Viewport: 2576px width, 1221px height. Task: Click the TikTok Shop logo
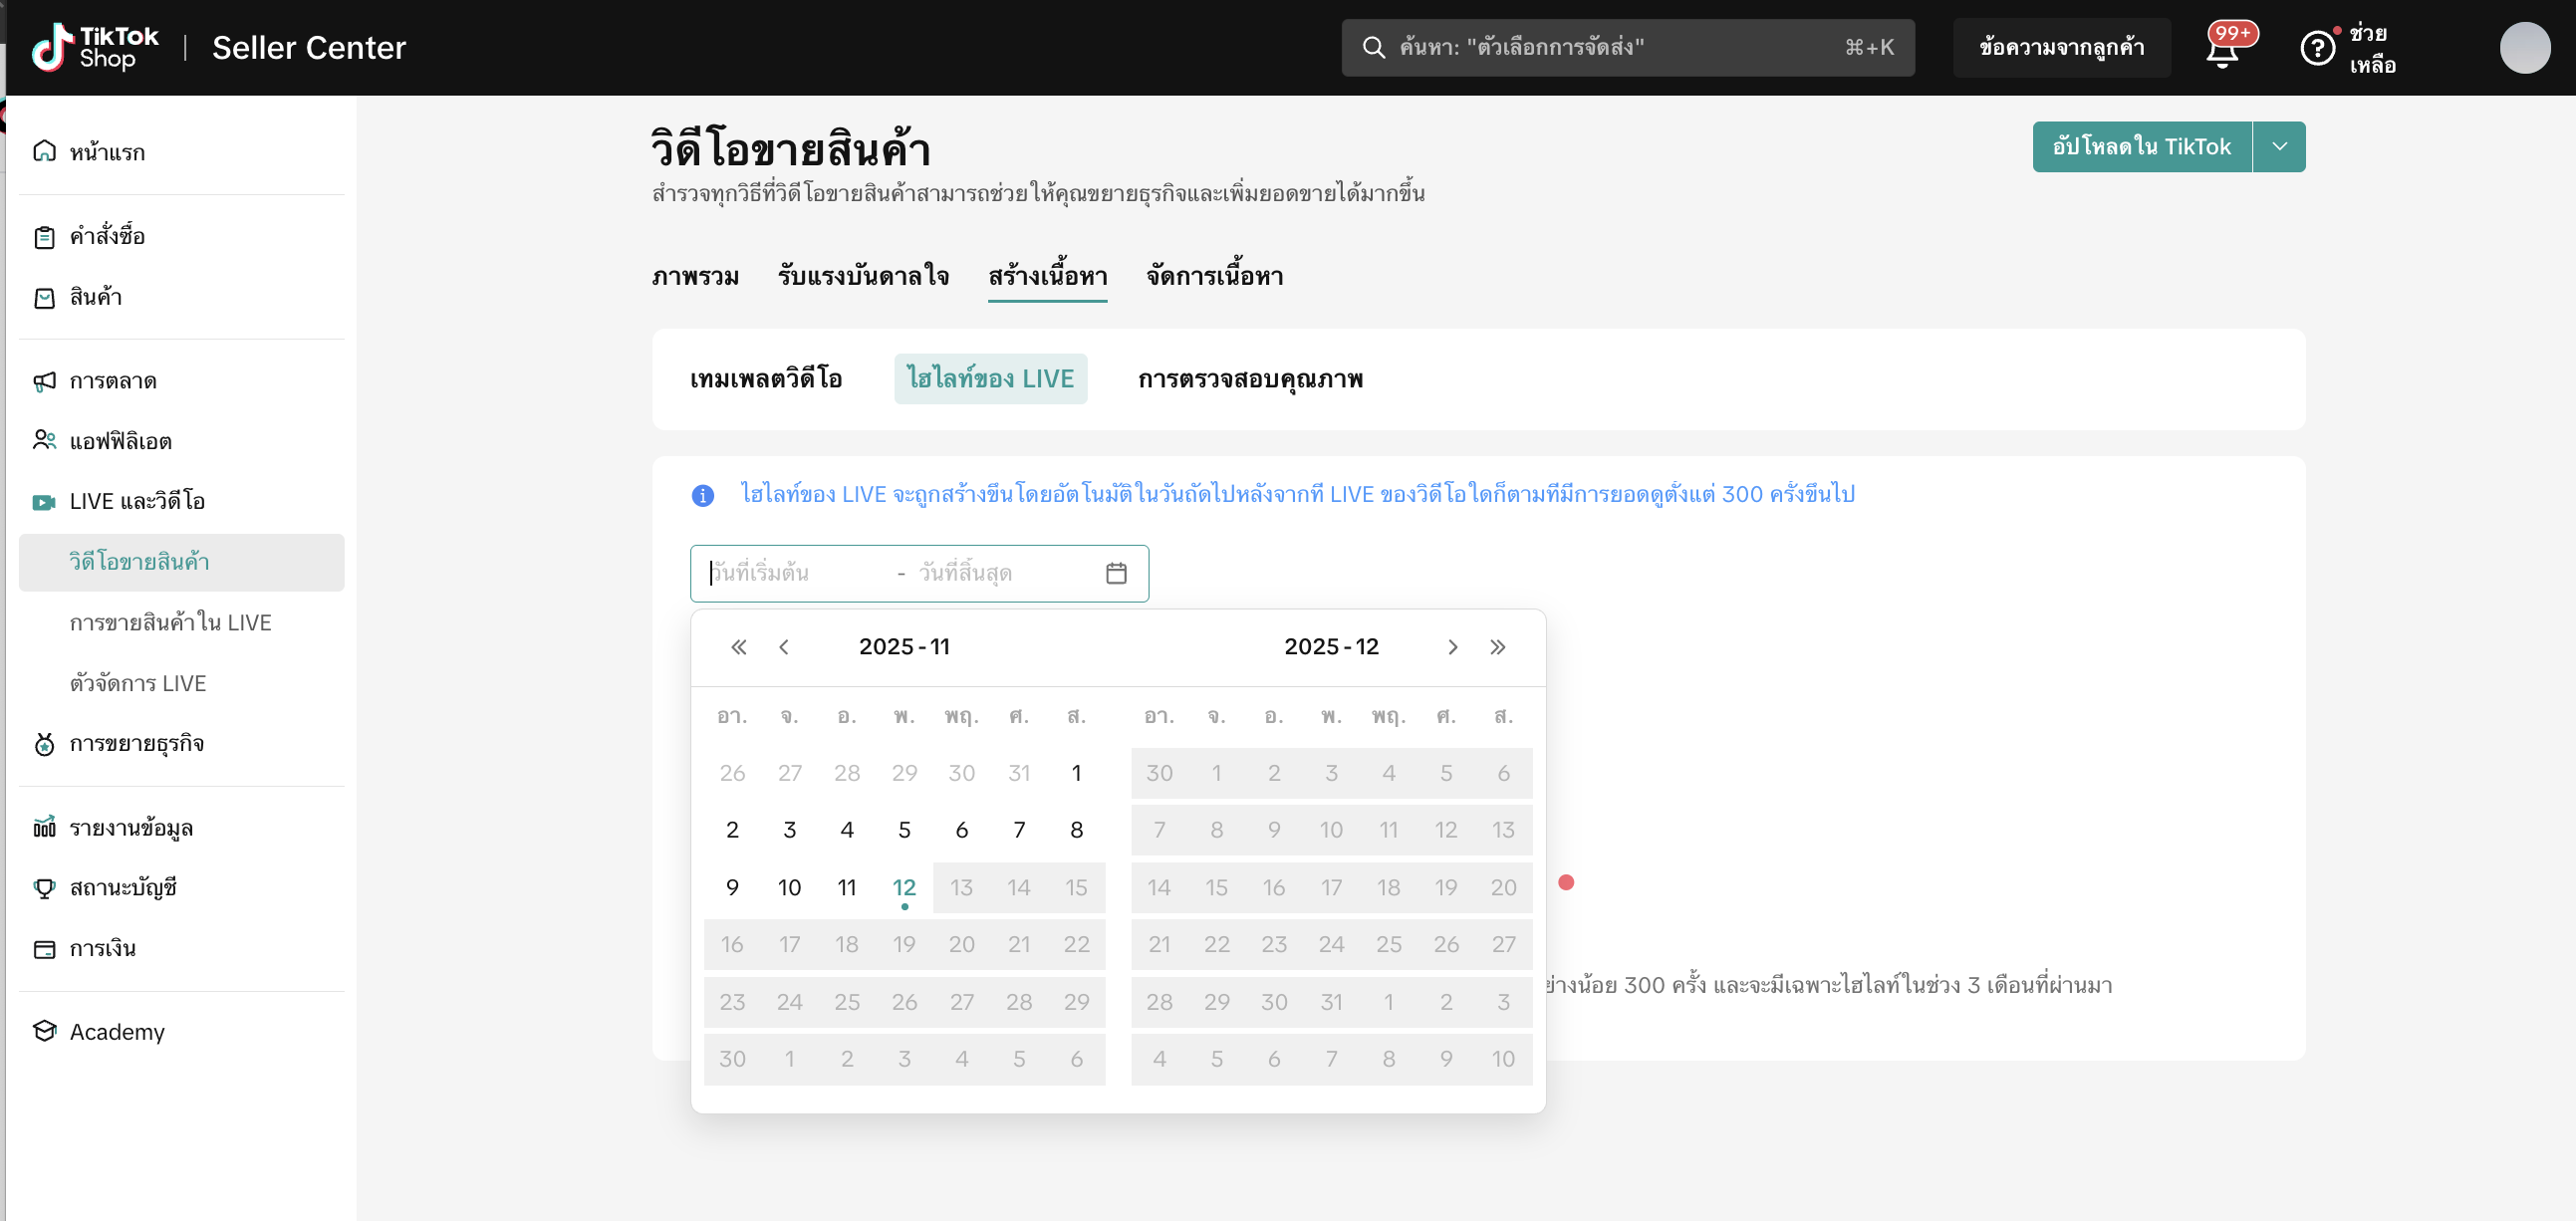pos(95,47)
